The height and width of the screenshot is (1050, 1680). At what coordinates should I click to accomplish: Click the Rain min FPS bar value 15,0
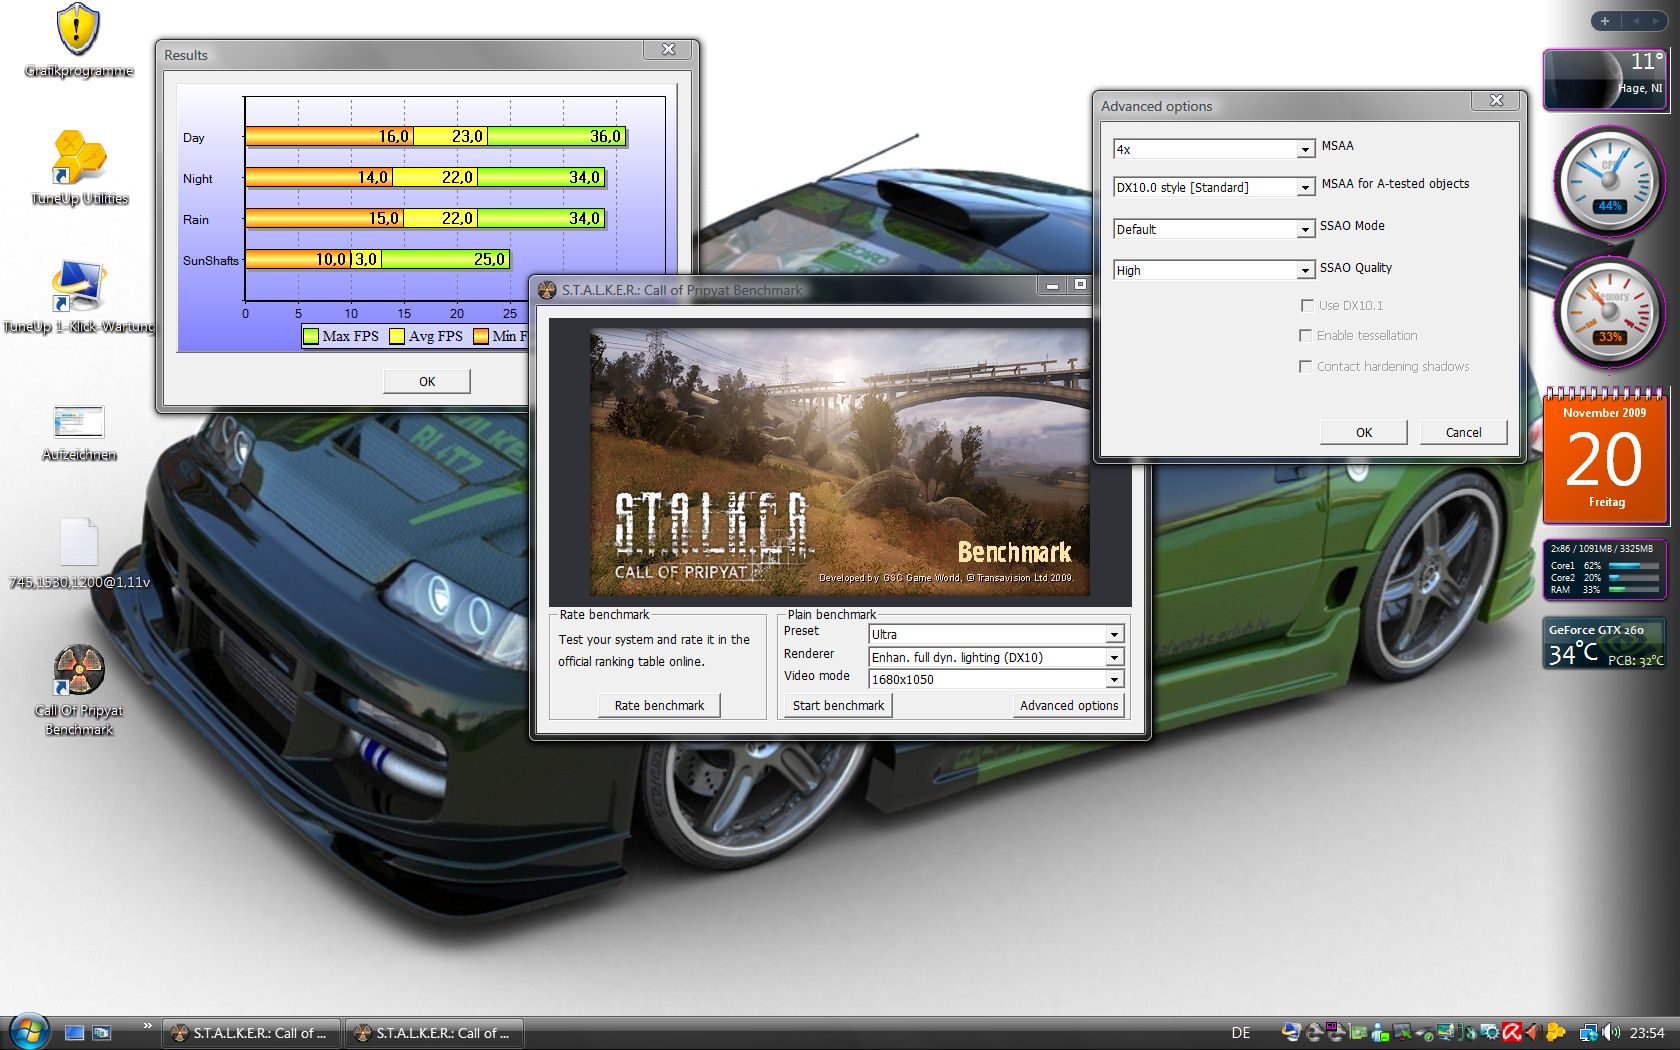pyautogui.click(x=383, y=218)
